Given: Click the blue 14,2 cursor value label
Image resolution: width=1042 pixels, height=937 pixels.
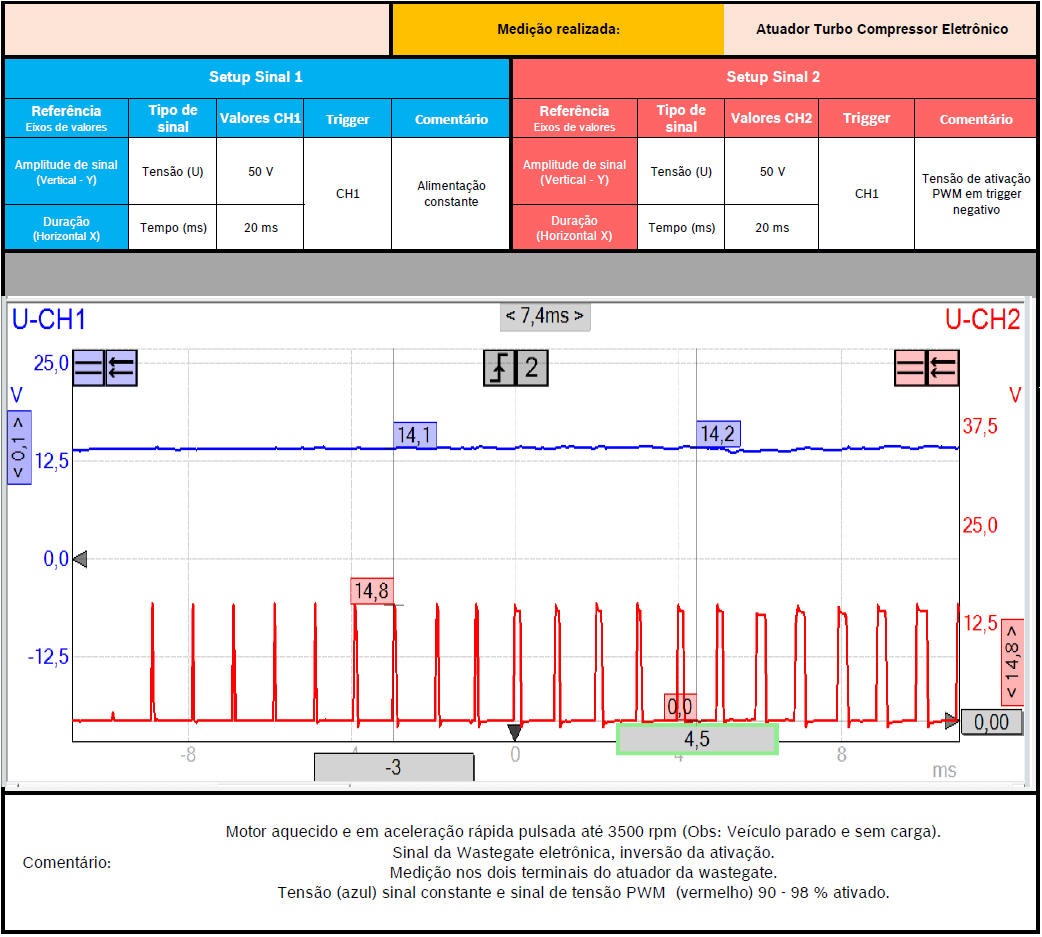Looking at the screenshot, I should pyautogui.click(x=718, y=433).
